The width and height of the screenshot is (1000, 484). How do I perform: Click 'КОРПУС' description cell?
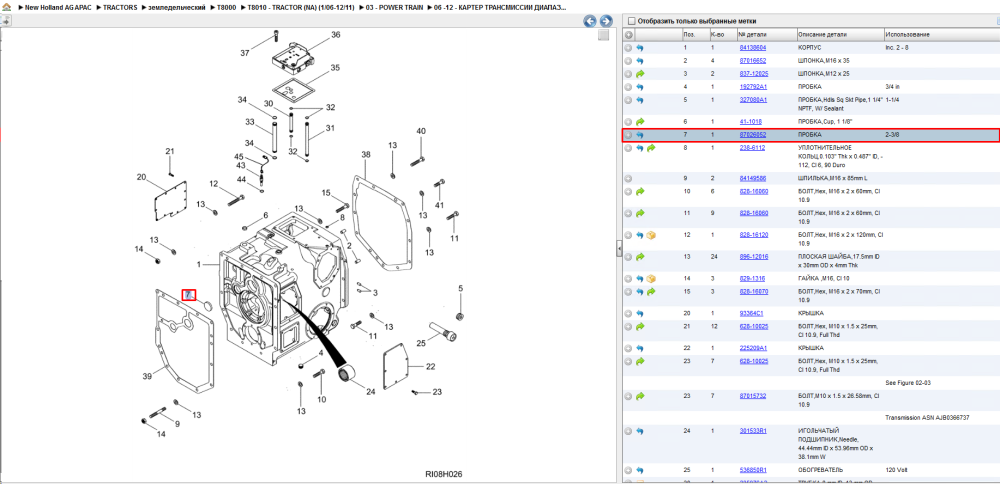pos(810,48)
